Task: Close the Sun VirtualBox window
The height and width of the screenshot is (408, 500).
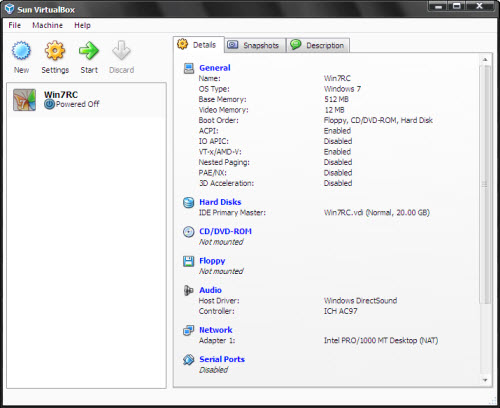Action: [480, 6]
